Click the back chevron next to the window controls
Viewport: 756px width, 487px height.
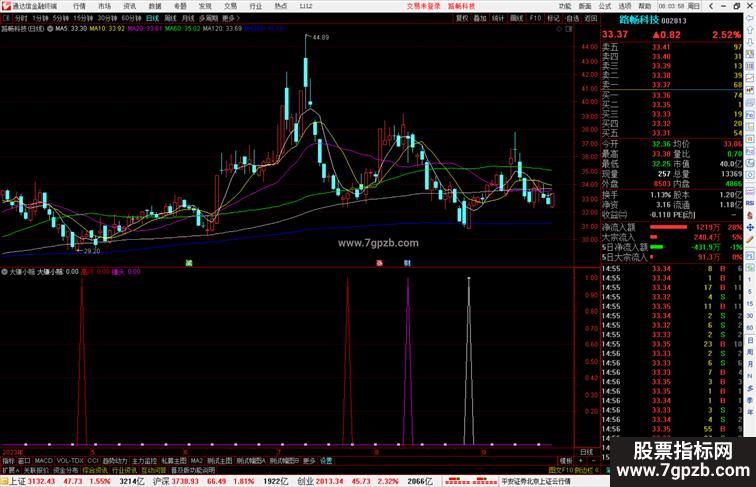(x=711, y=6)
